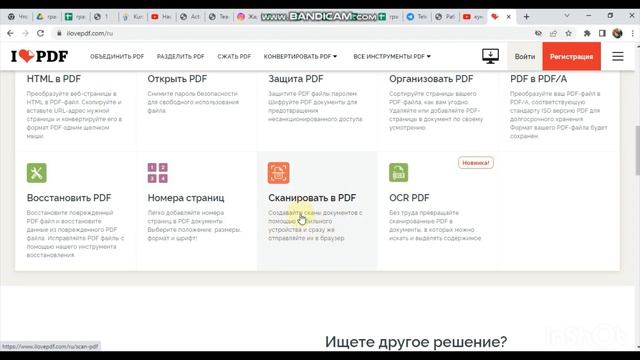Switch to the Google Drive tab

(46, 17)
